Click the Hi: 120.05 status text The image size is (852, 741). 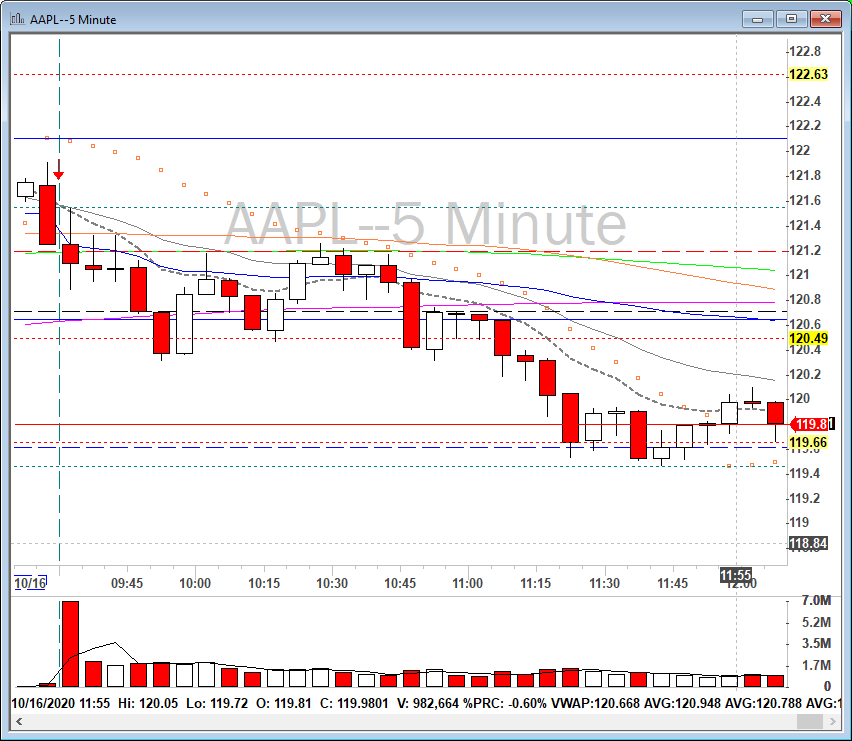click(148, 704)
